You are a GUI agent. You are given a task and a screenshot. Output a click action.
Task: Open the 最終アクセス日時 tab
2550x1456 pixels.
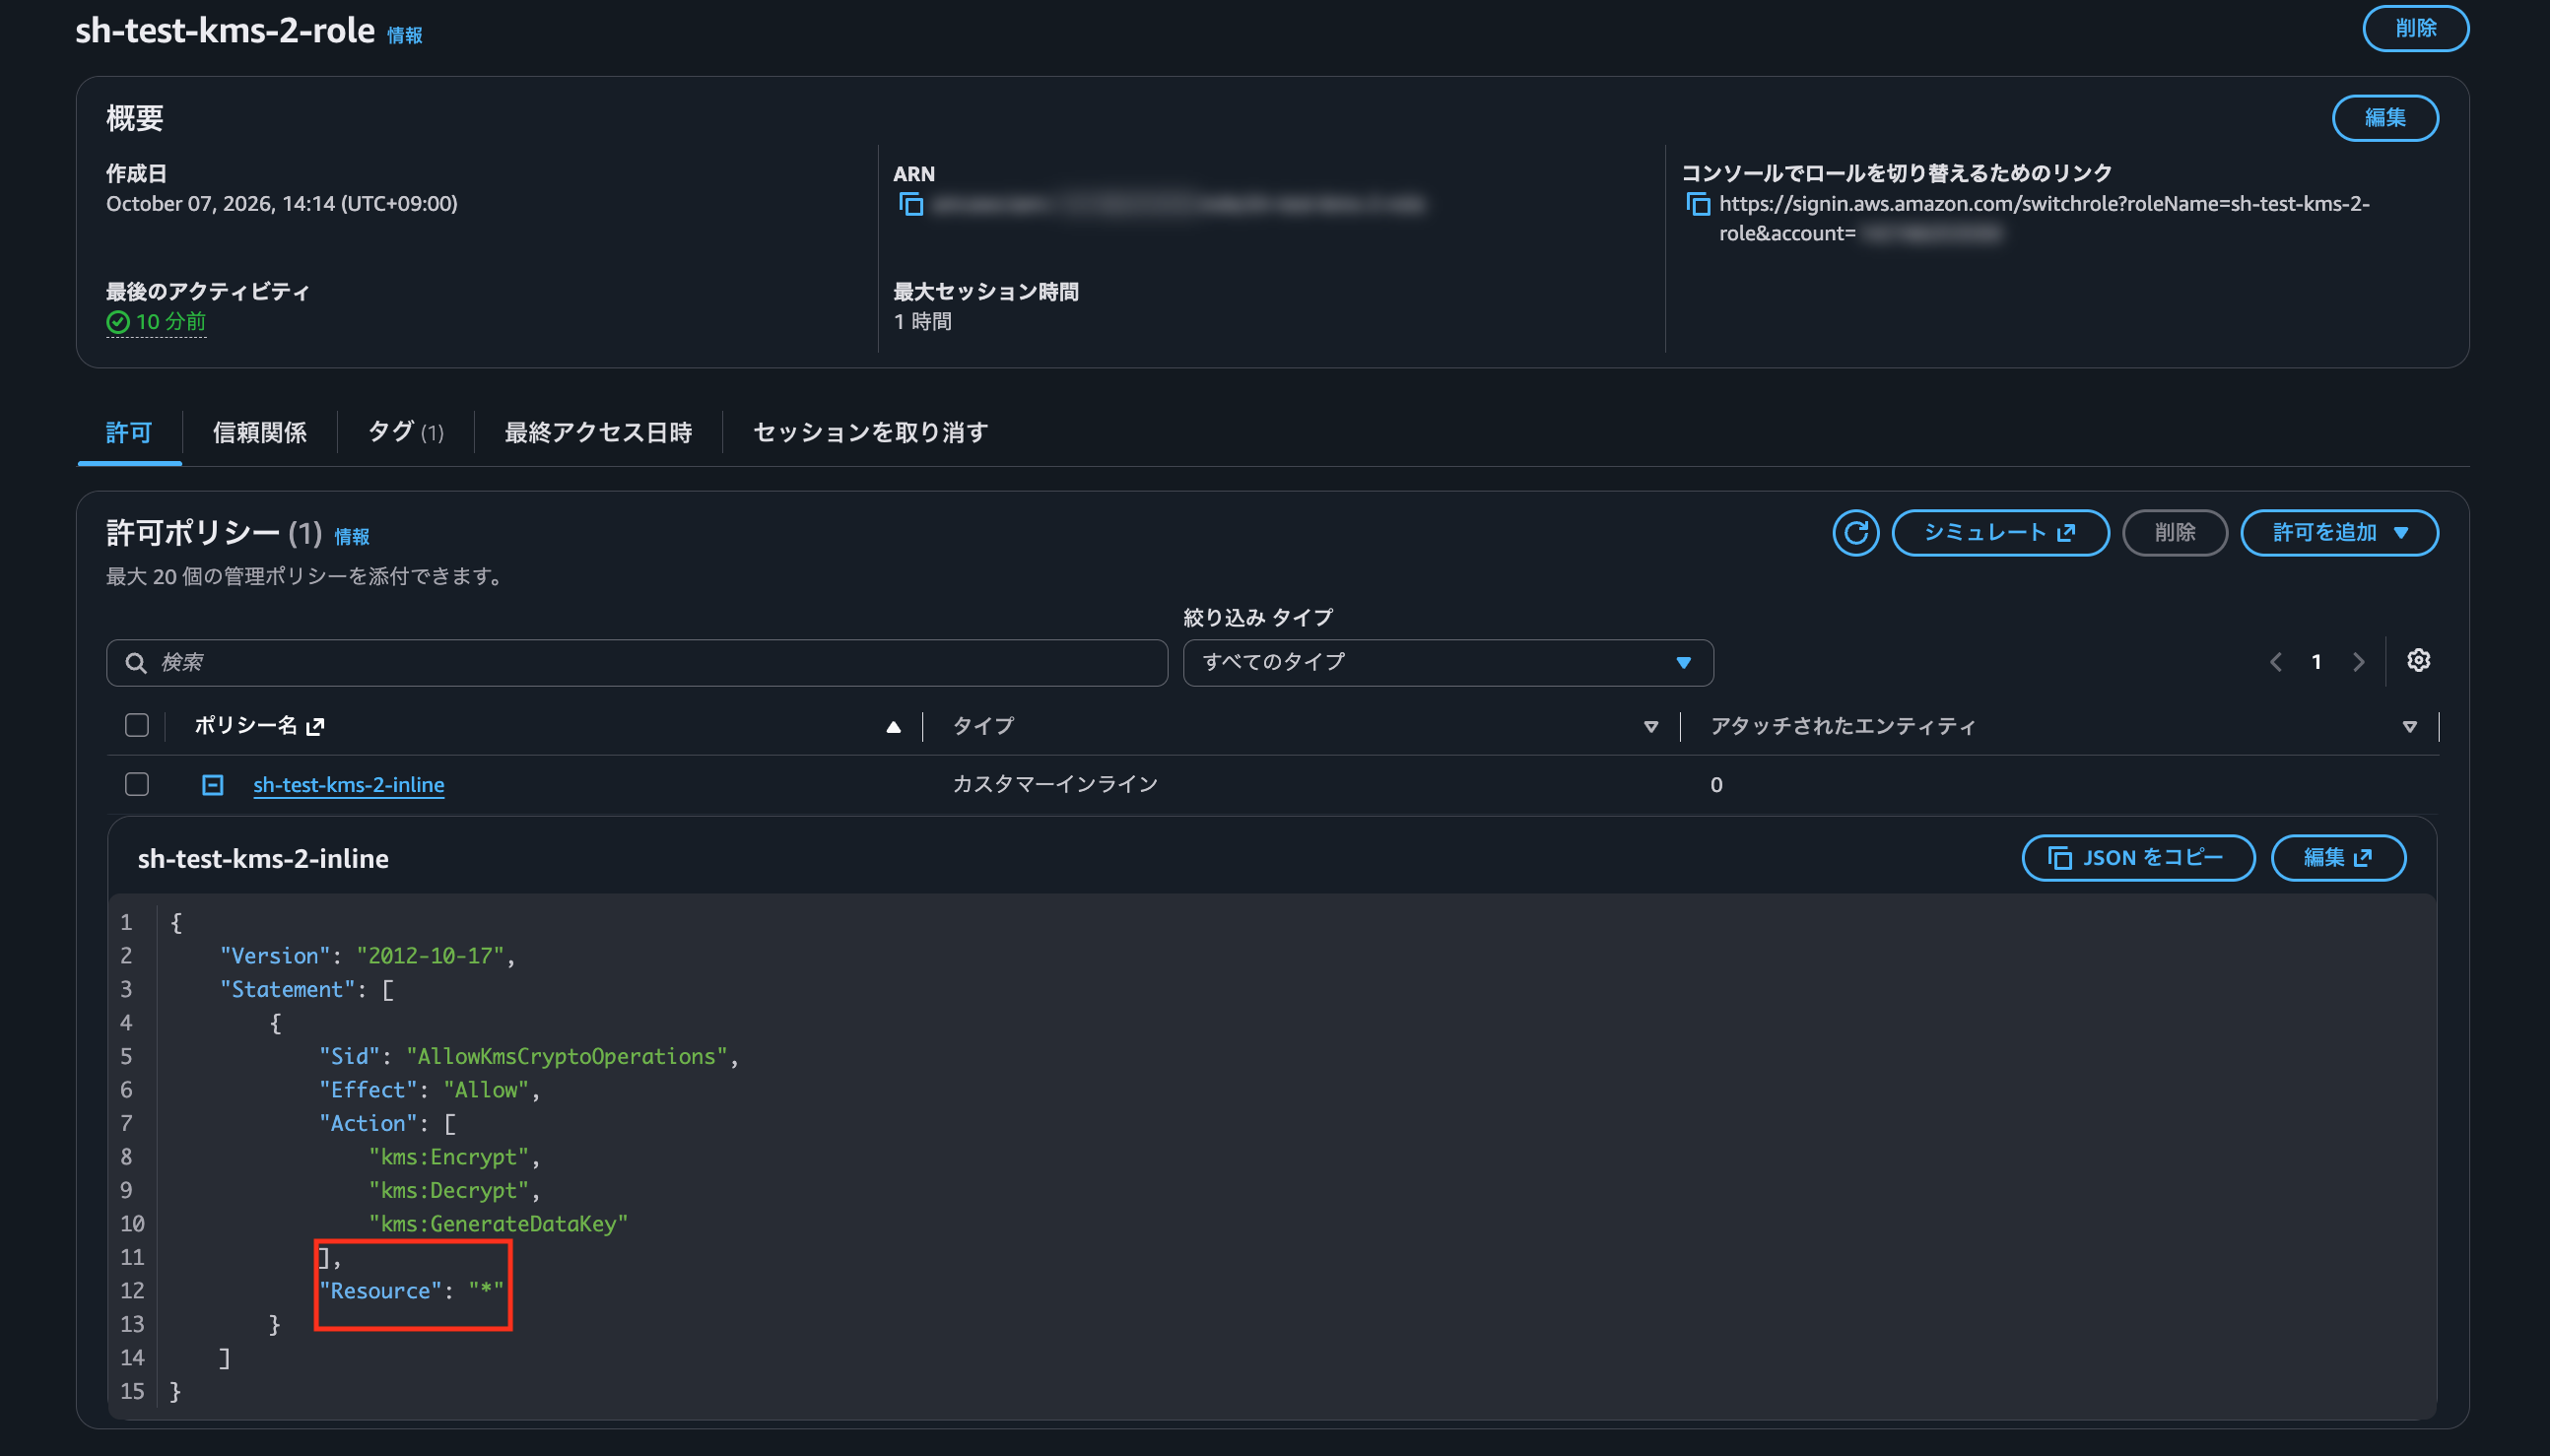(598, 433)
